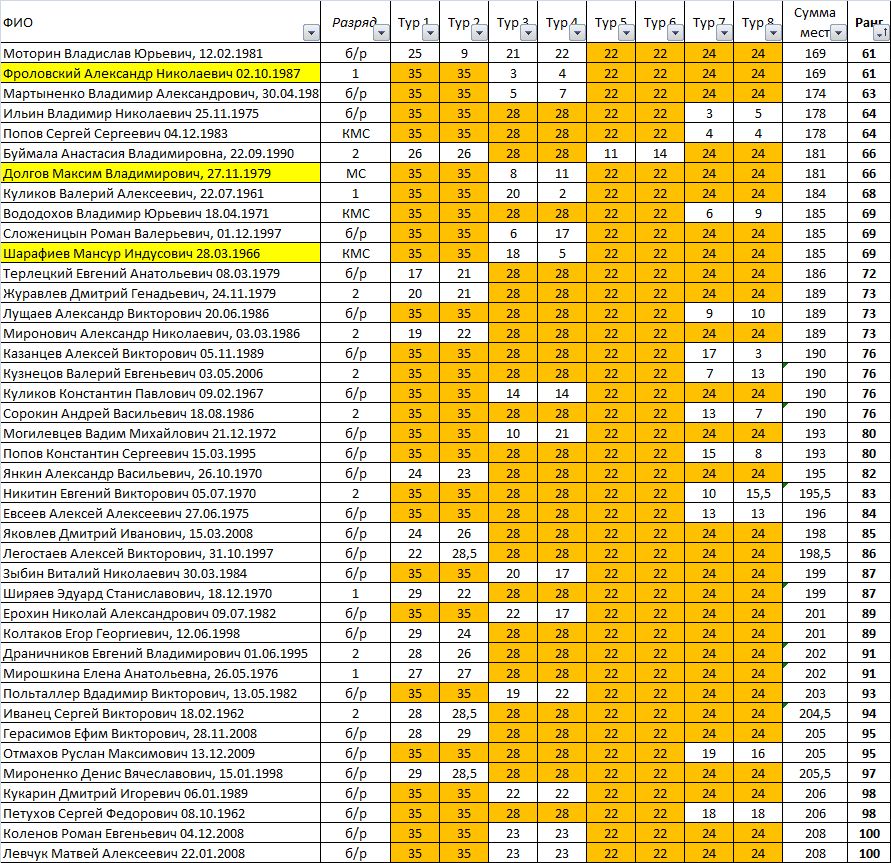891x863 pixels.
Task: Expand the Тур 1 filter dropdown
Action: tap(430, 34)
